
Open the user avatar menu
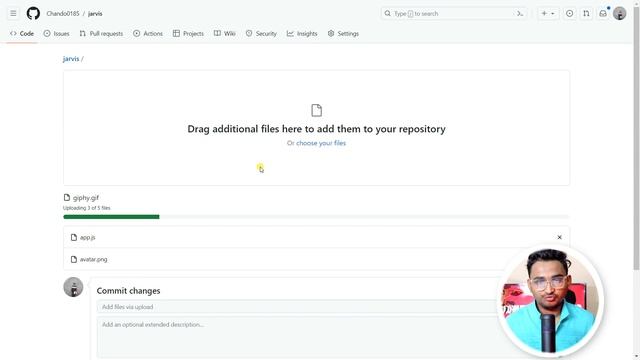619,13
